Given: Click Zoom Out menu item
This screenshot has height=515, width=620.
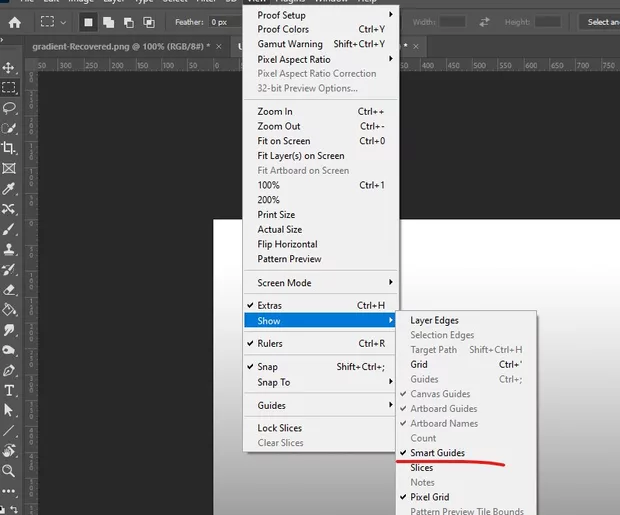Looking at the screenshot, I should (x=320, y=126).
